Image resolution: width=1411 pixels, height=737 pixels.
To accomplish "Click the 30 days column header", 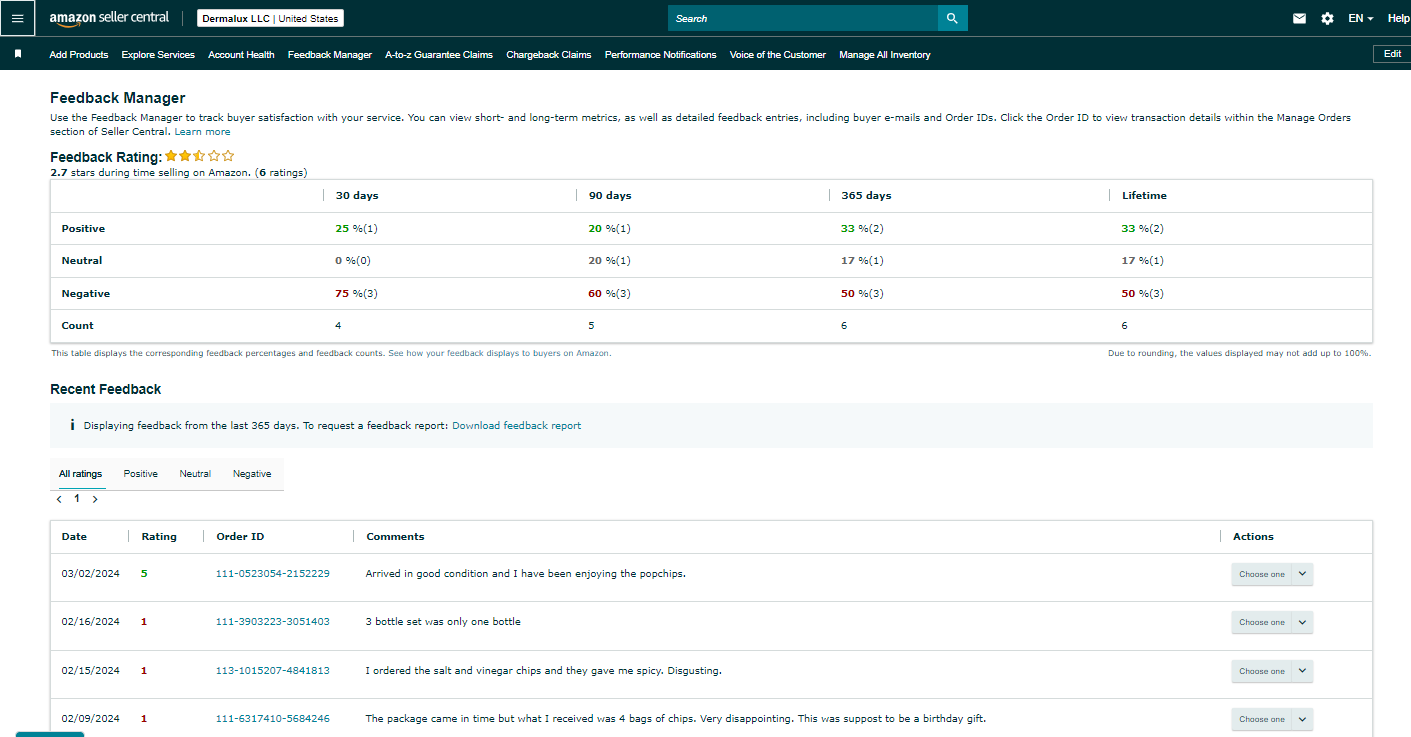I will pyautogui.click(x=357, y=196).
